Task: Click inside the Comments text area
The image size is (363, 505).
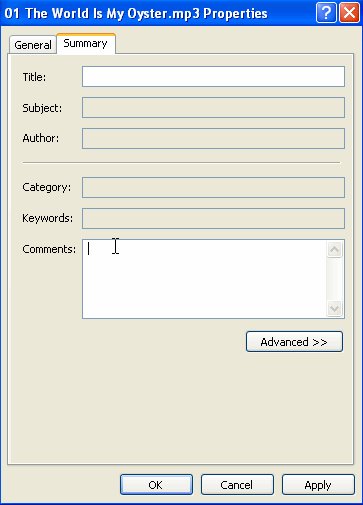Action: coord(205,279)
